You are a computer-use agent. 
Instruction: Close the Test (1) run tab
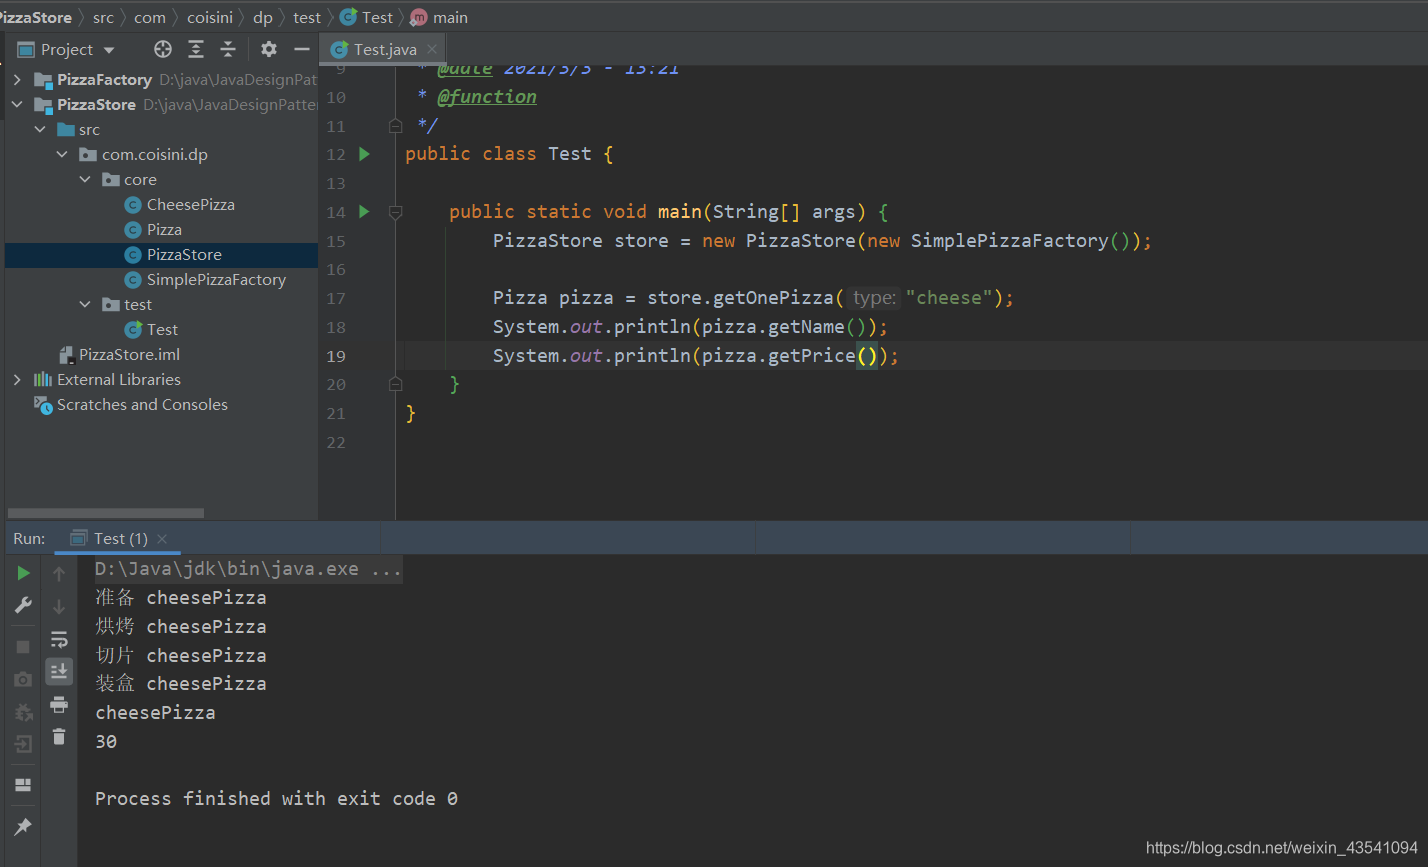[162, 538]
